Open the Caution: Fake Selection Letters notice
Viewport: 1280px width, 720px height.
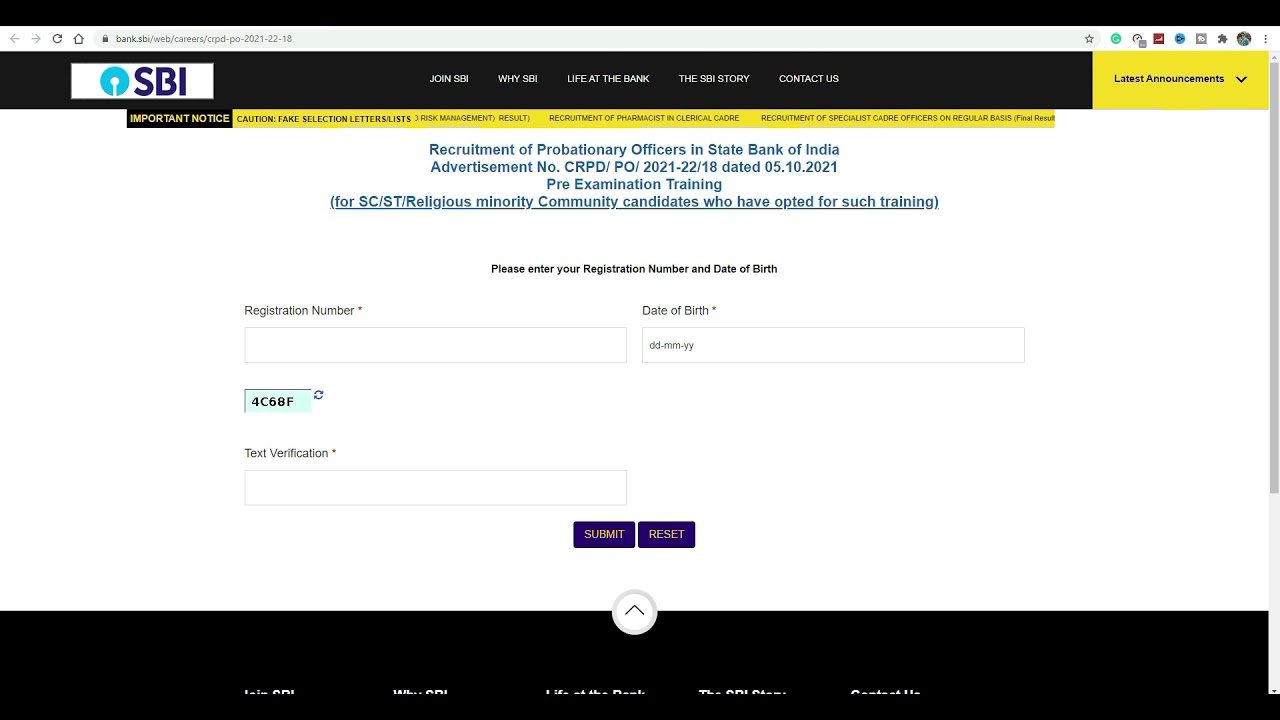(x=324, y=119)
